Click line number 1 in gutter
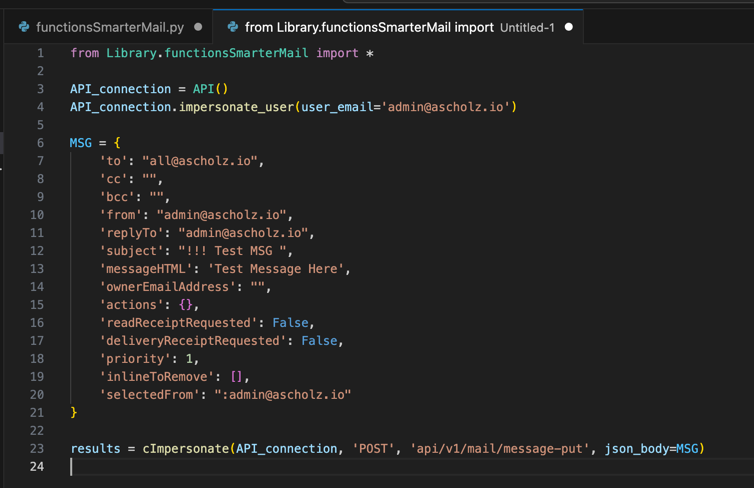Screen dimensions: 754x488 40,53
